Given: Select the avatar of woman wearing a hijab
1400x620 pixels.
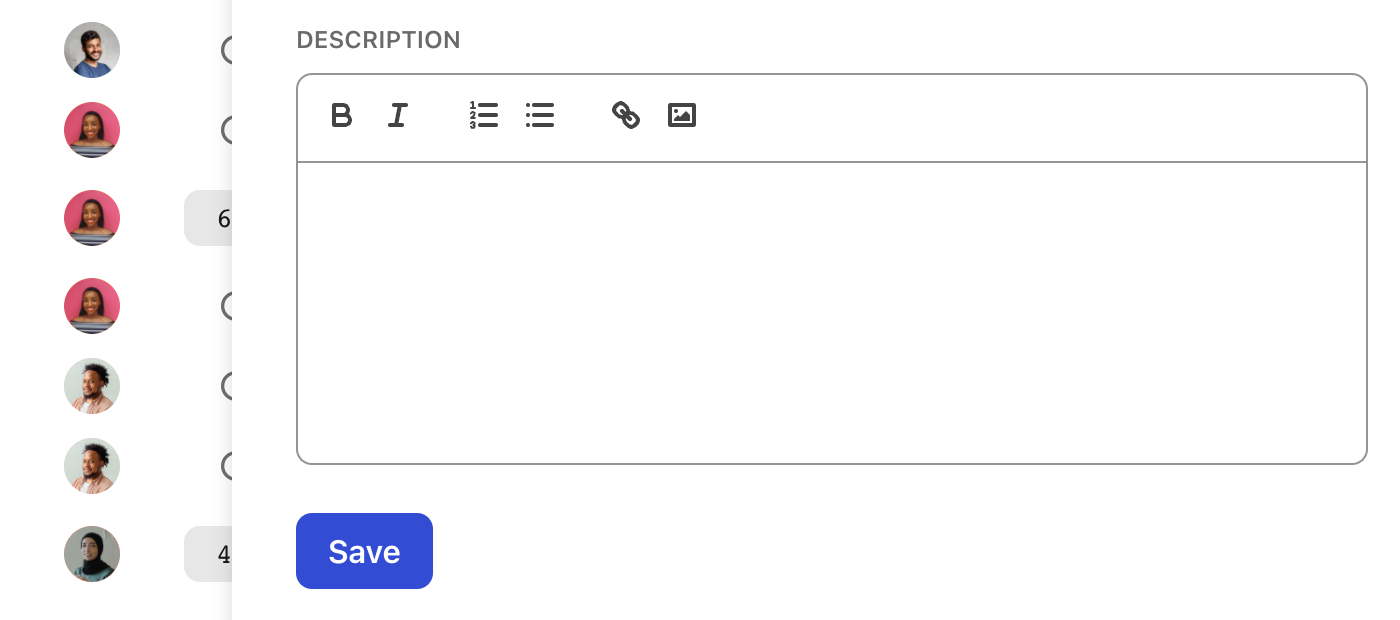Looking at the screenshot, I should tap(92, 554).
